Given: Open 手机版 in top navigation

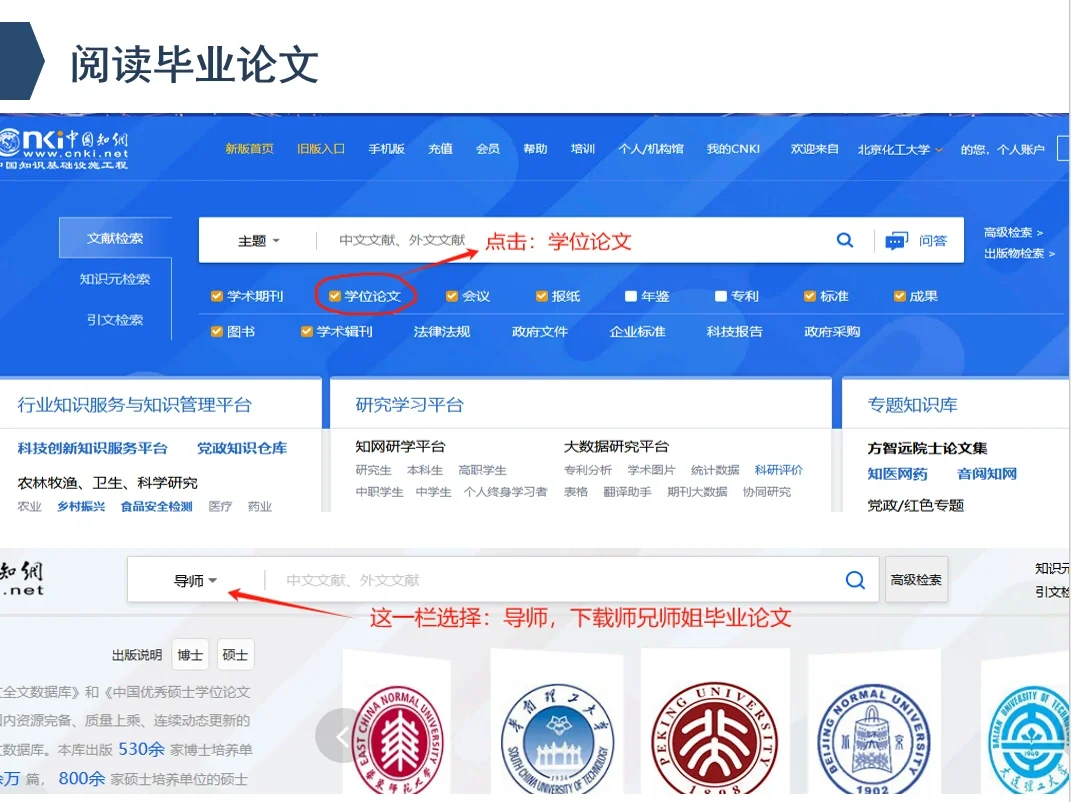Looking at the screenshot, I should tap(387, 149).
